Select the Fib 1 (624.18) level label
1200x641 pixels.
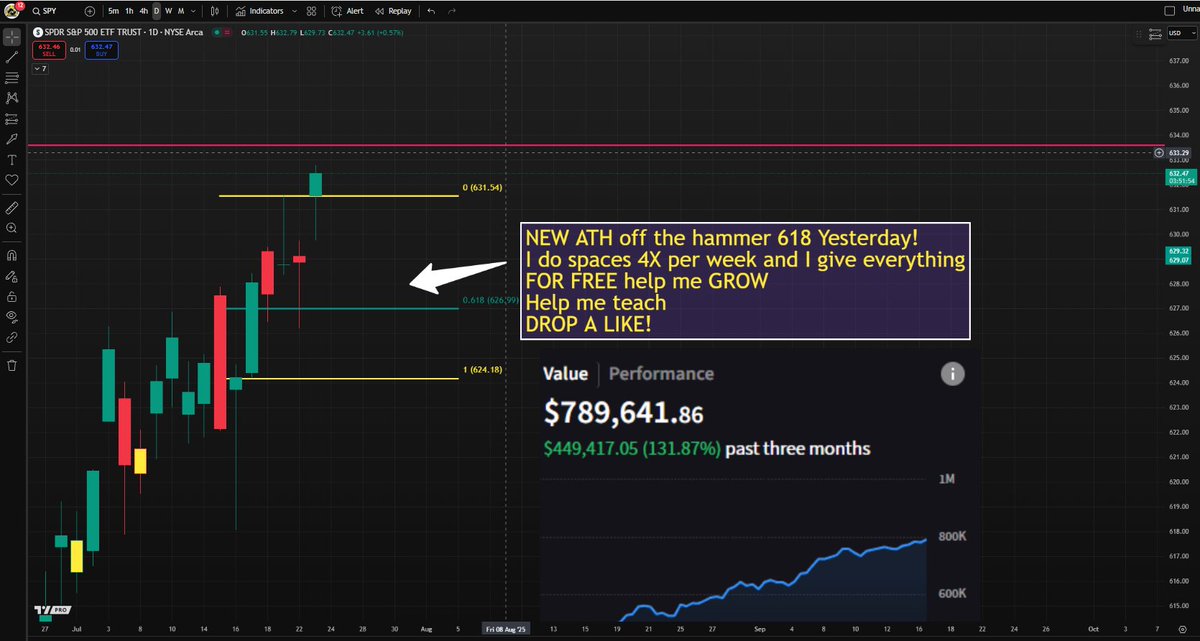pos(482,369)
